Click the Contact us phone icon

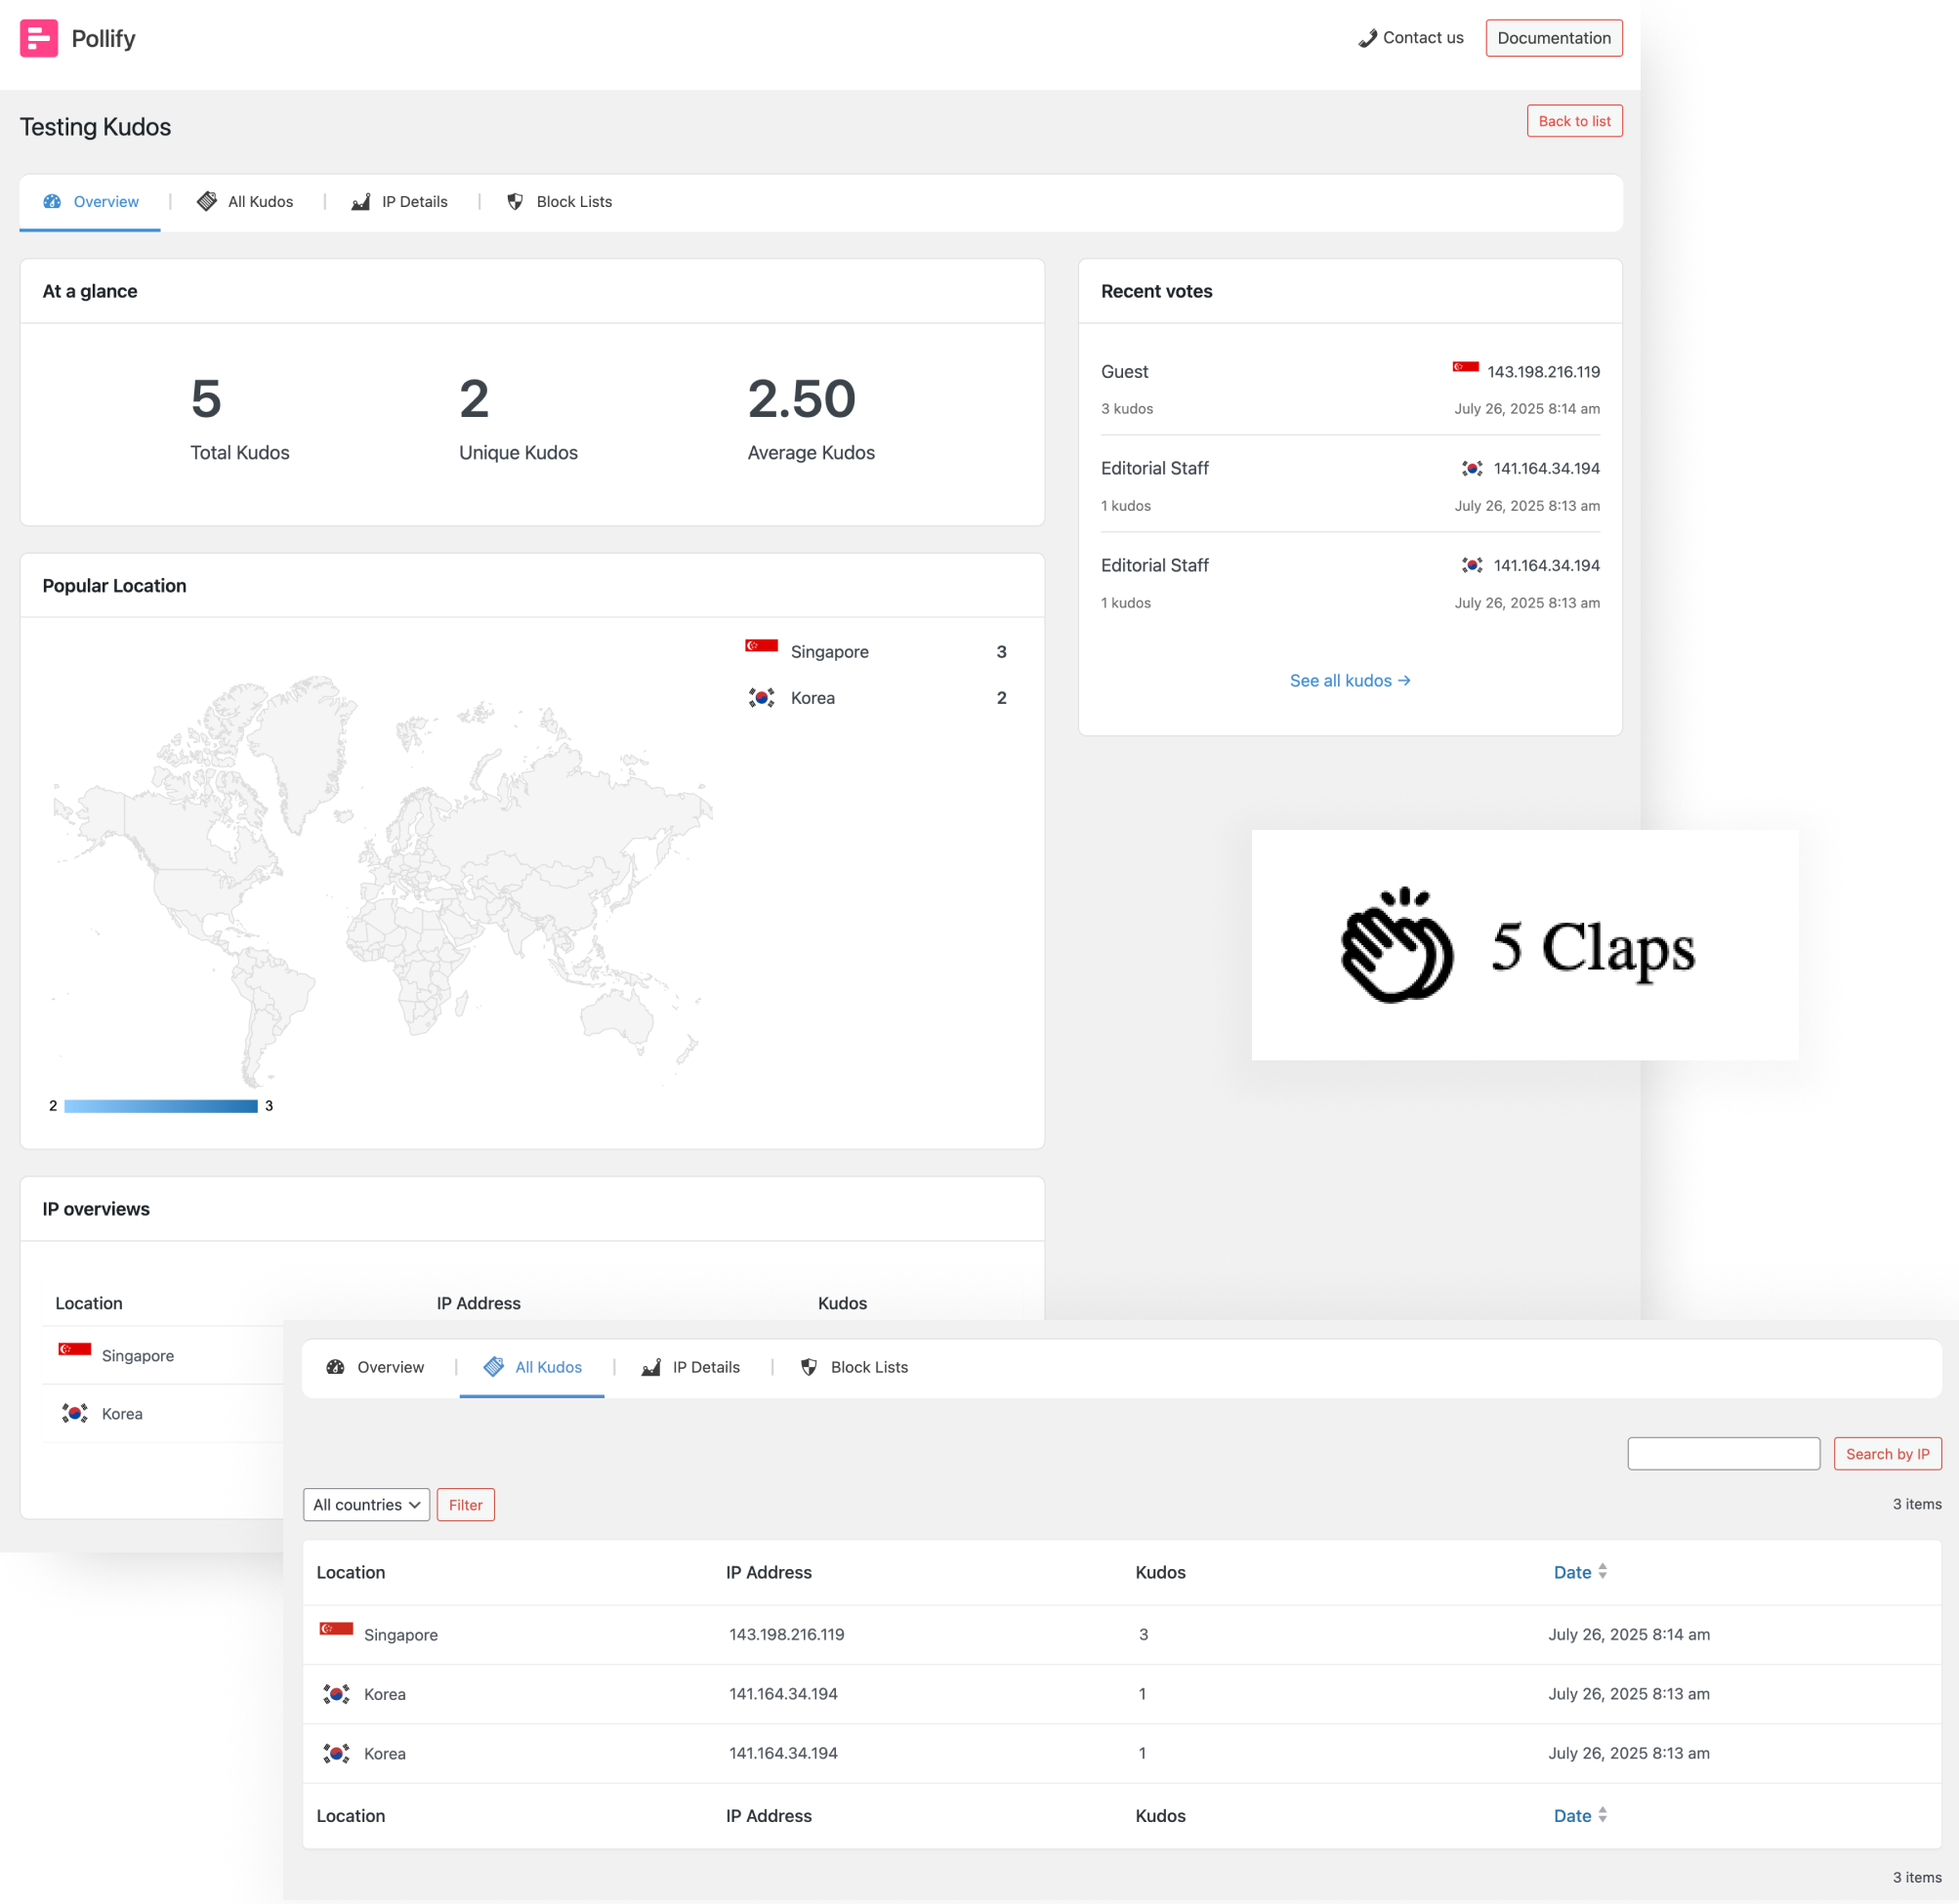coord(1367,38)
